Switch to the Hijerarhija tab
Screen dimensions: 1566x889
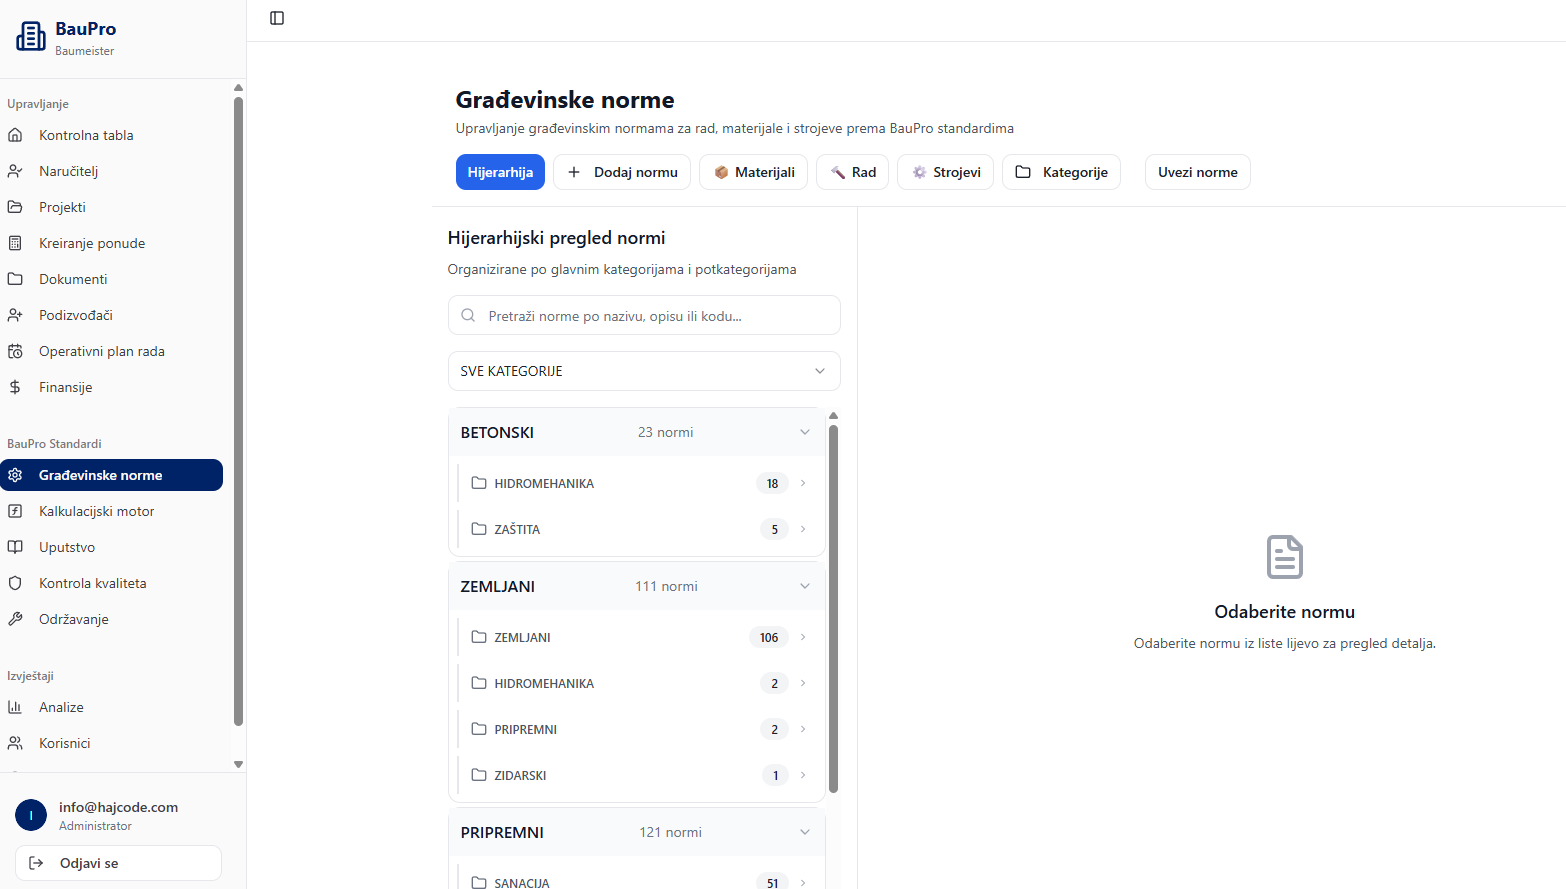tap(500, 172)
